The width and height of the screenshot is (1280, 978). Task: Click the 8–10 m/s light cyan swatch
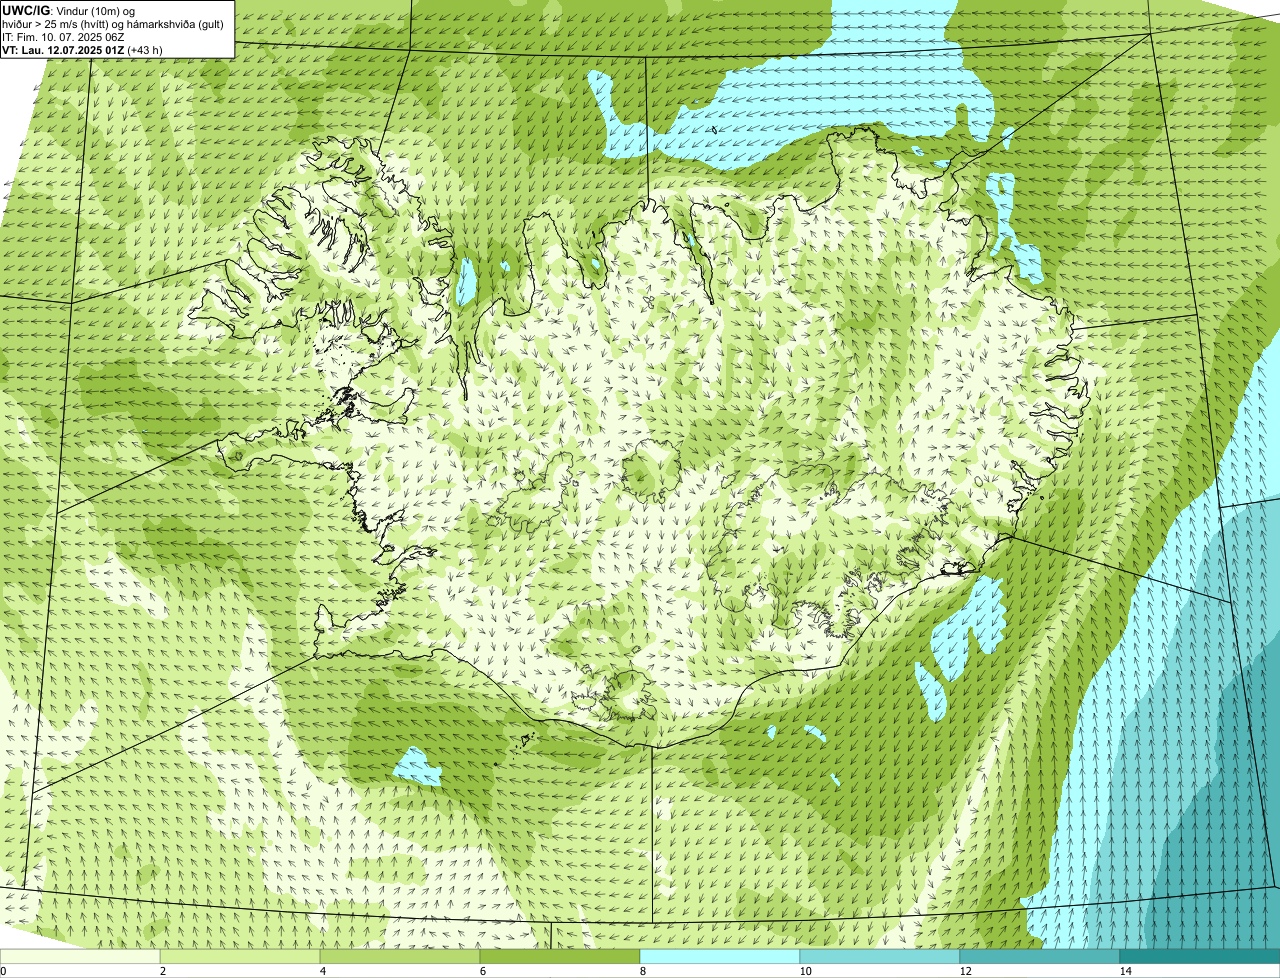720,957
